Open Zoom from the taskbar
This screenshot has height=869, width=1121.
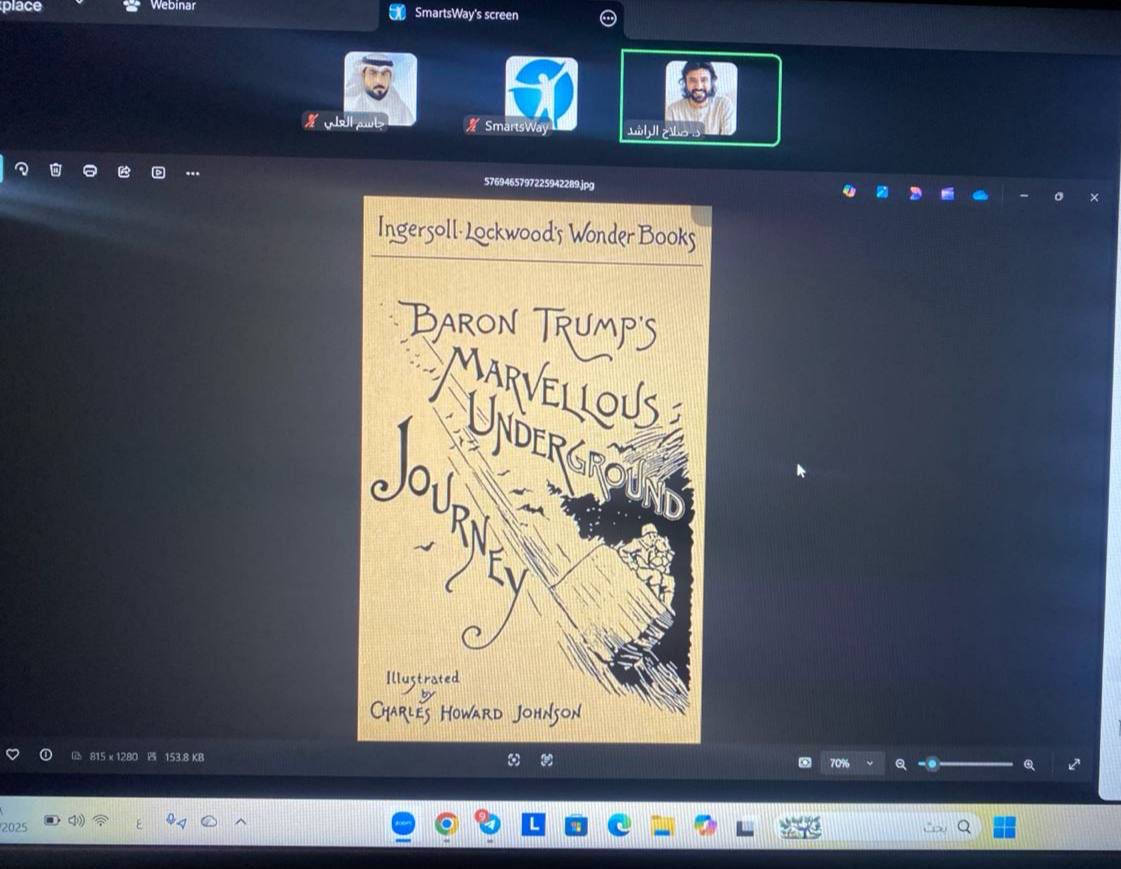(x=403, y=823)
